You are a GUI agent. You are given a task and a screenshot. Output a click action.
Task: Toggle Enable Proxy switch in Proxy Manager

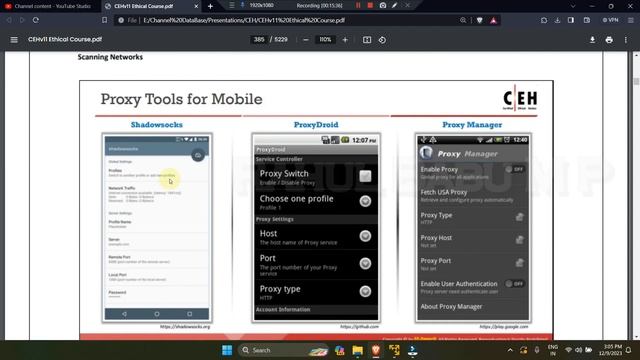click(x=515, y=169)
